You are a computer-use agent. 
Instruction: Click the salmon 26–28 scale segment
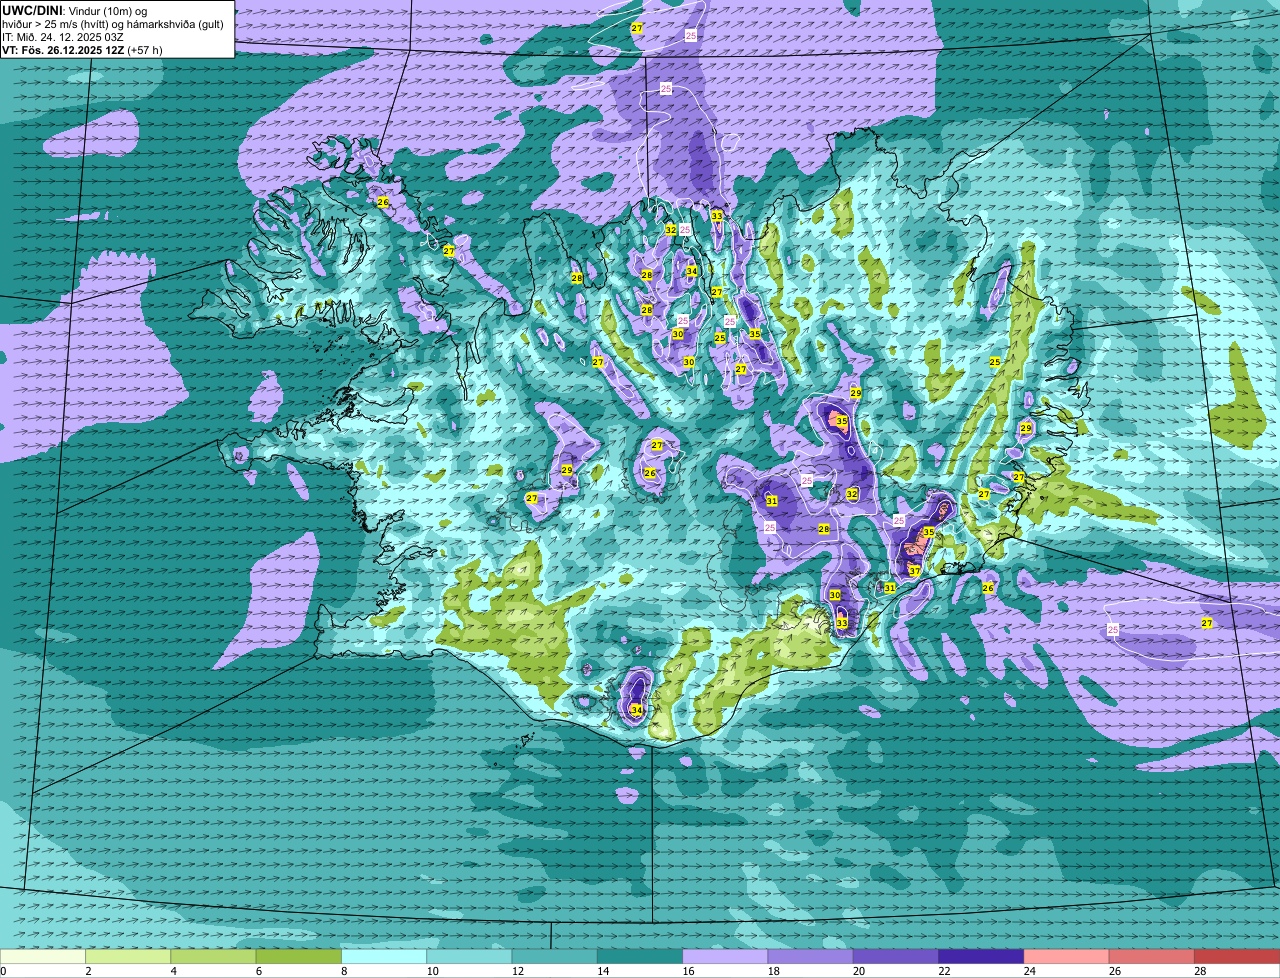coord(1152,956)
